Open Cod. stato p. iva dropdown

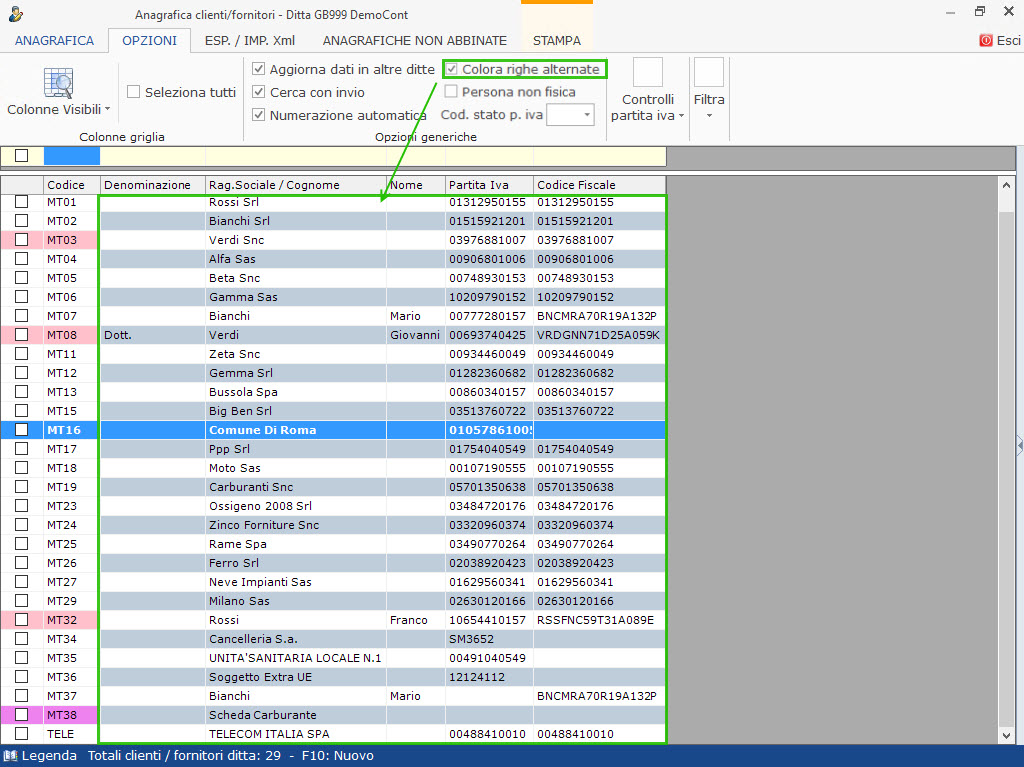click(x=586, y=115)
